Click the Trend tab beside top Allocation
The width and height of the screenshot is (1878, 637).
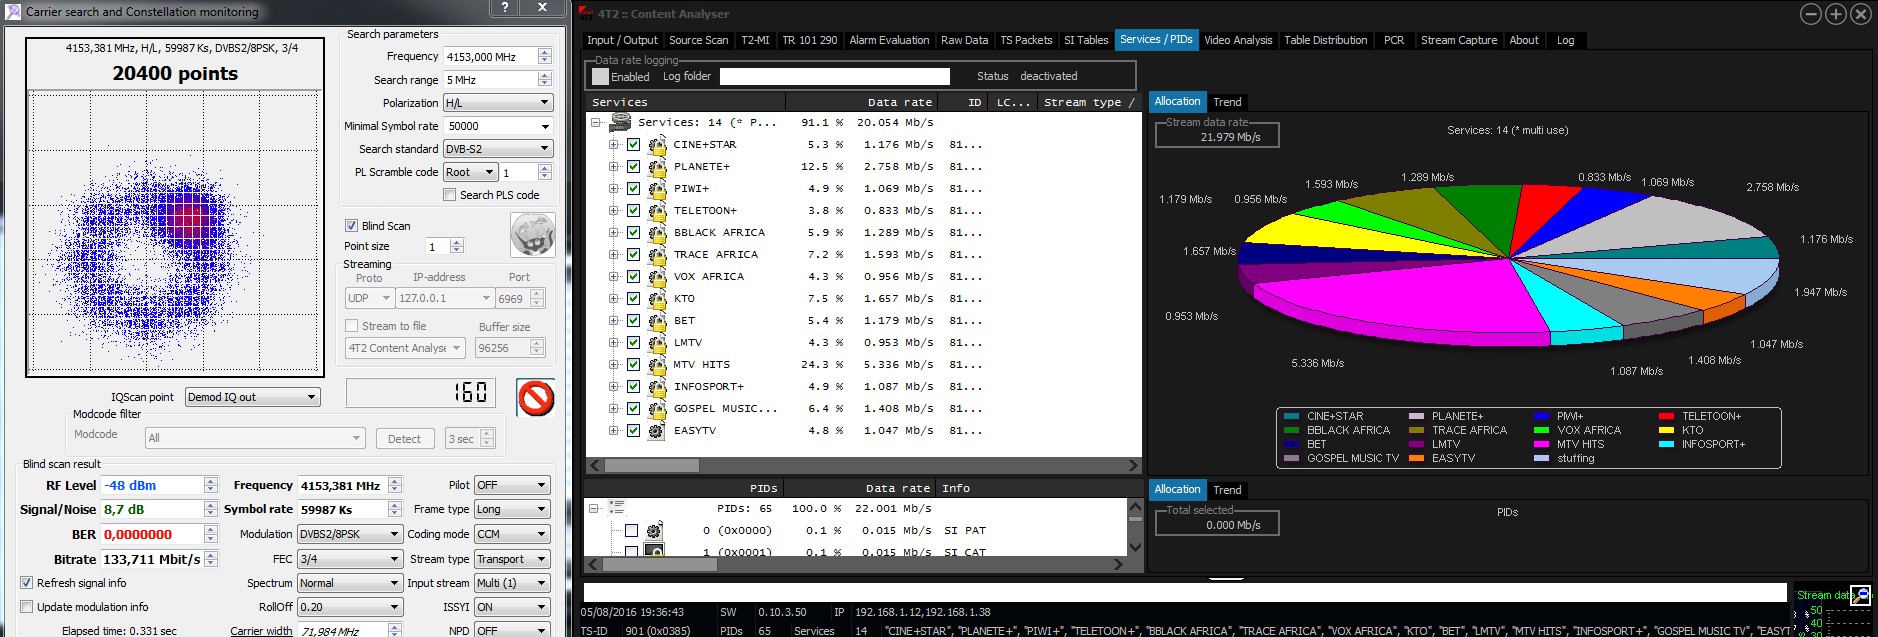[x=1227, y=102]
